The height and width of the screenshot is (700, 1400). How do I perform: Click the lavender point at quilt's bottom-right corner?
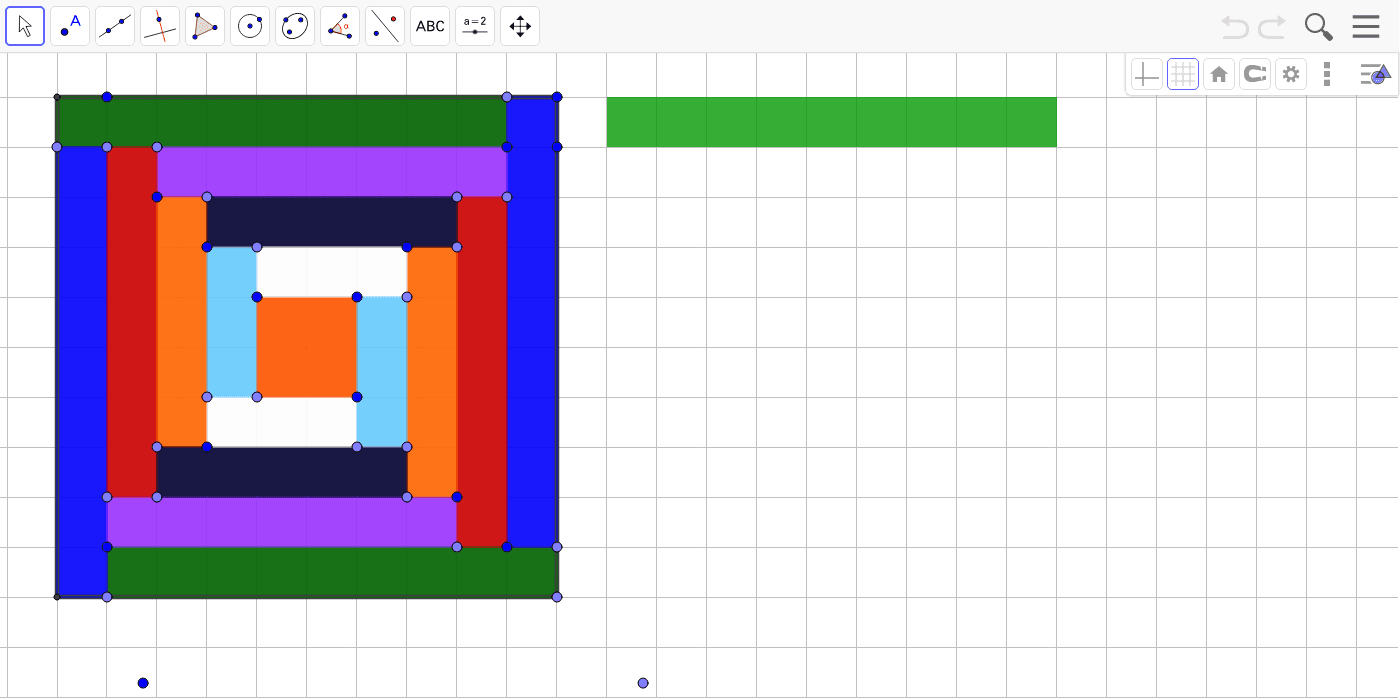pos(557,597)
